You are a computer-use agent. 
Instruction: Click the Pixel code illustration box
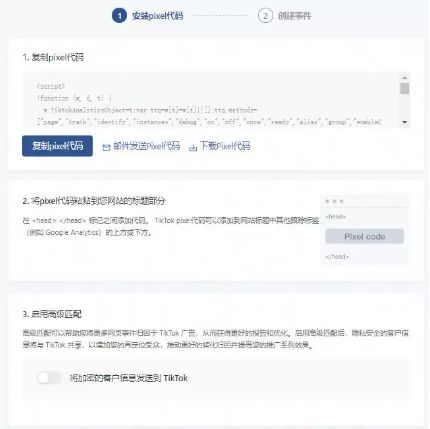(x=364, y=236)
